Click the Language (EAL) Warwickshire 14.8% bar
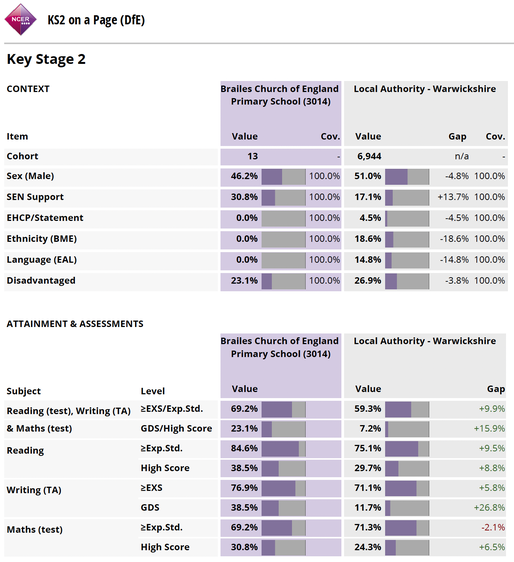The width and height of the screenshot is (514, 562). pyautogui.click(x=407, y=260)
